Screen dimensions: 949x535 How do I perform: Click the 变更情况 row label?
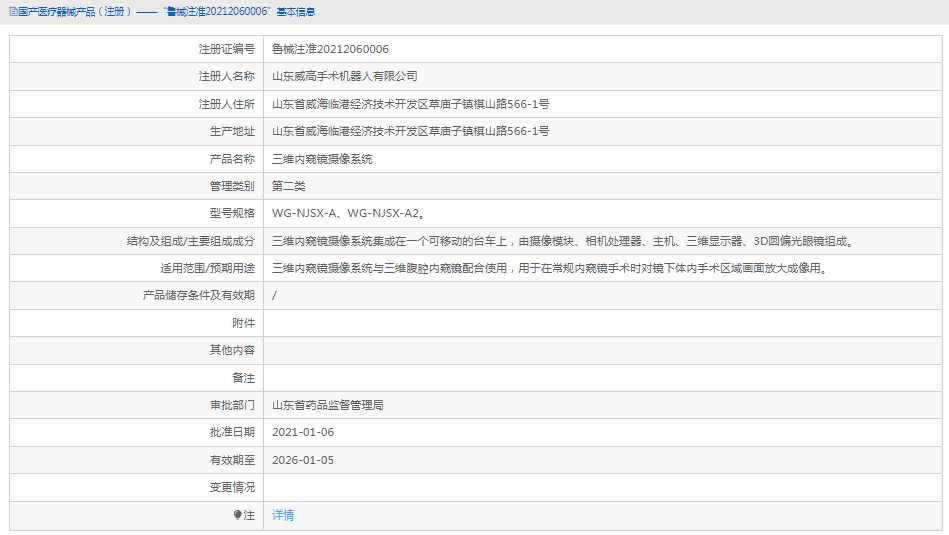coord(232,487)
